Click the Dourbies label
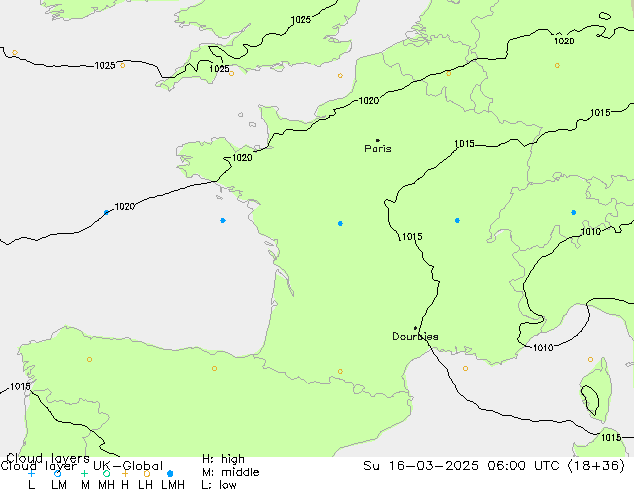634x490 pixels. (415, 336)
